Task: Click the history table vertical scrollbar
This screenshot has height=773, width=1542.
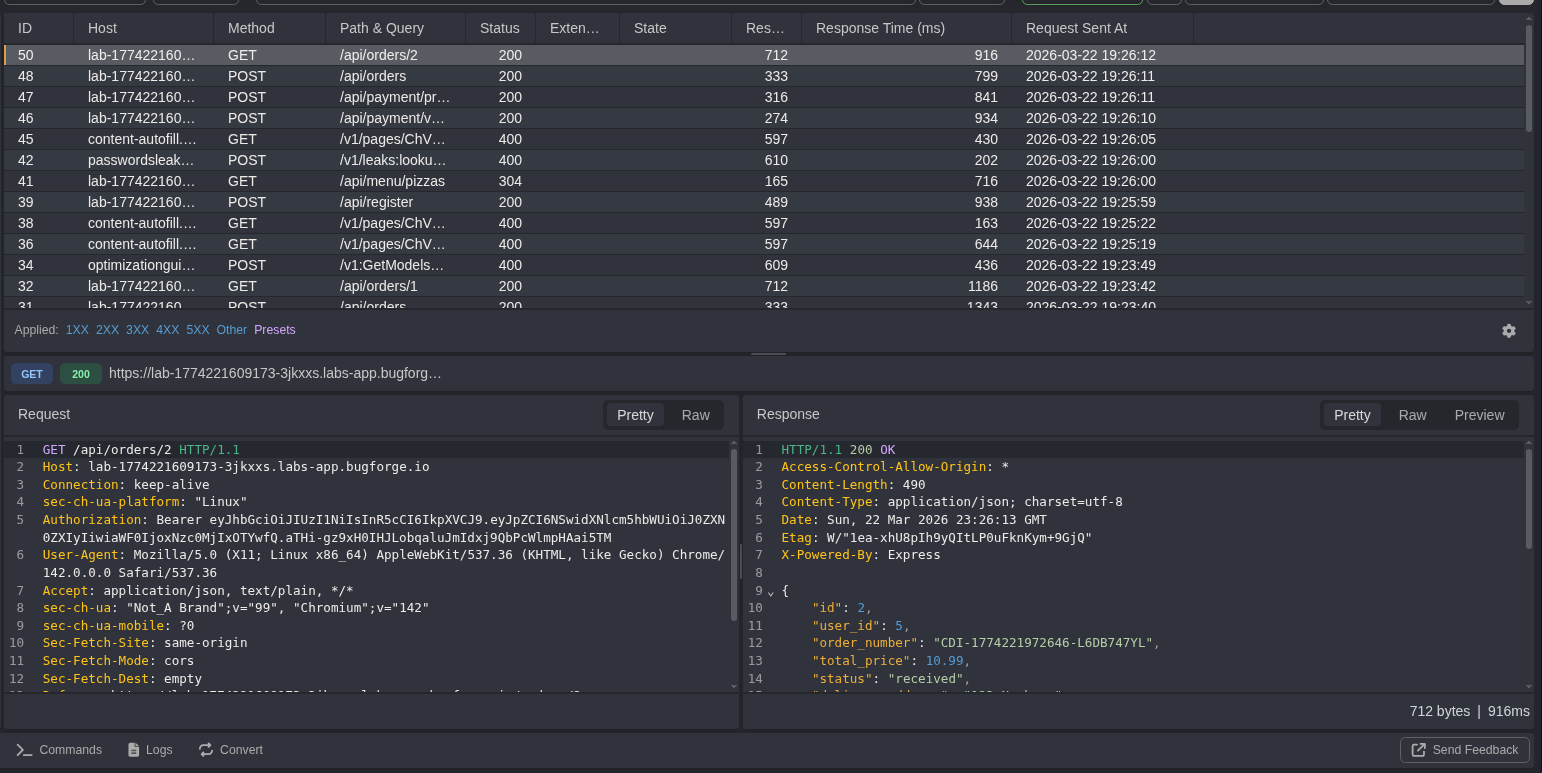Action: tap(1528, 80)
